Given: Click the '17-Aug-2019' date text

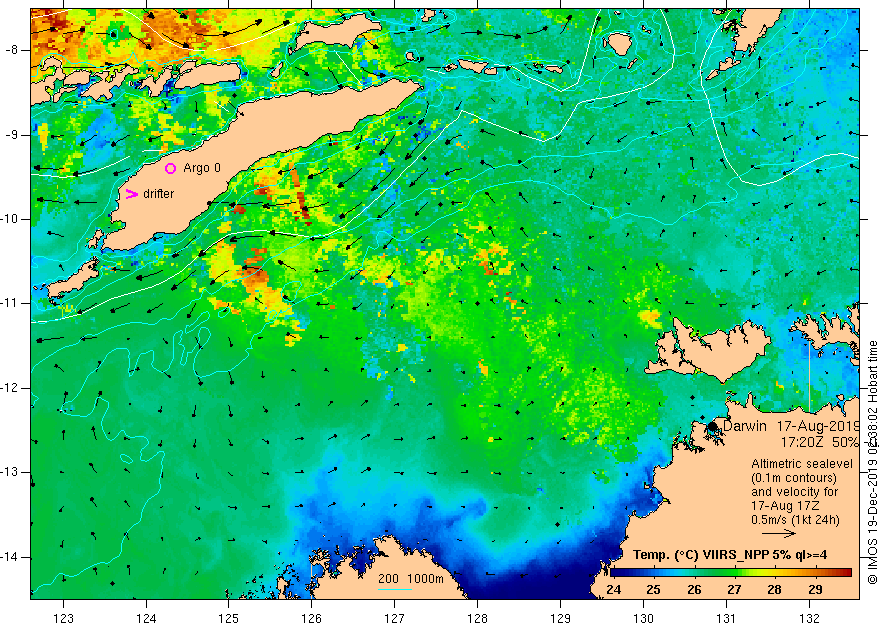Looking at the screenshot, I should pyautogui.click(x=818, y=426).
